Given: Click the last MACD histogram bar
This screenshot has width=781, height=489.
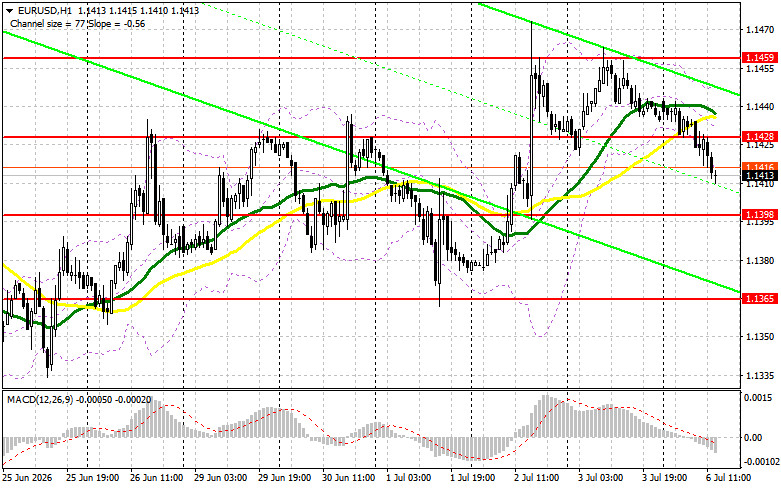Looking at the screenshot, I should tap(715, 445).
